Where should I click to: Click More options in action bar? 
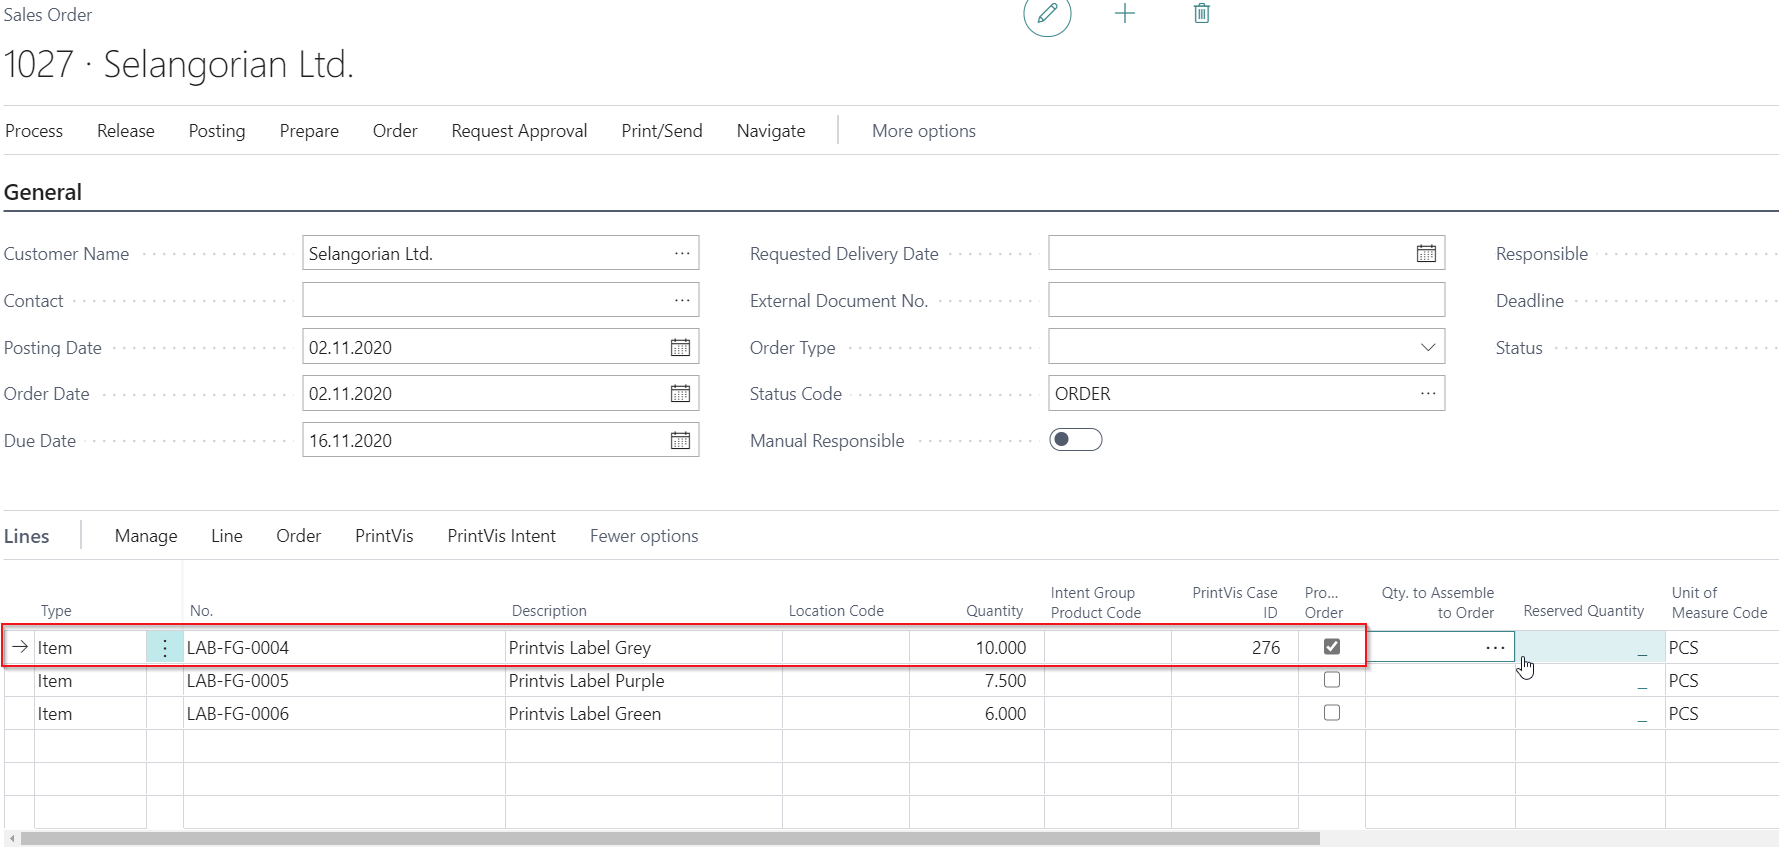pyautogui.click(x=924, y=131)
